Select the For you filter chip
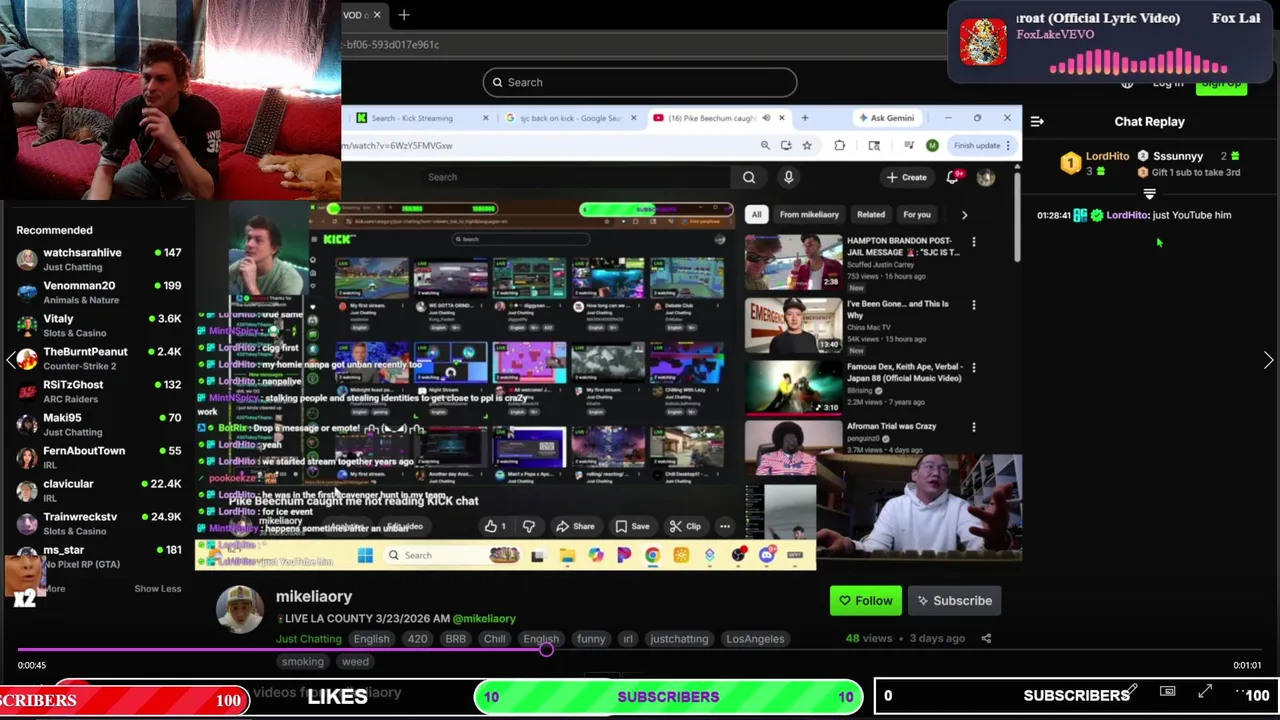Viewport: 1280px width, 720px height. [917, 214]
